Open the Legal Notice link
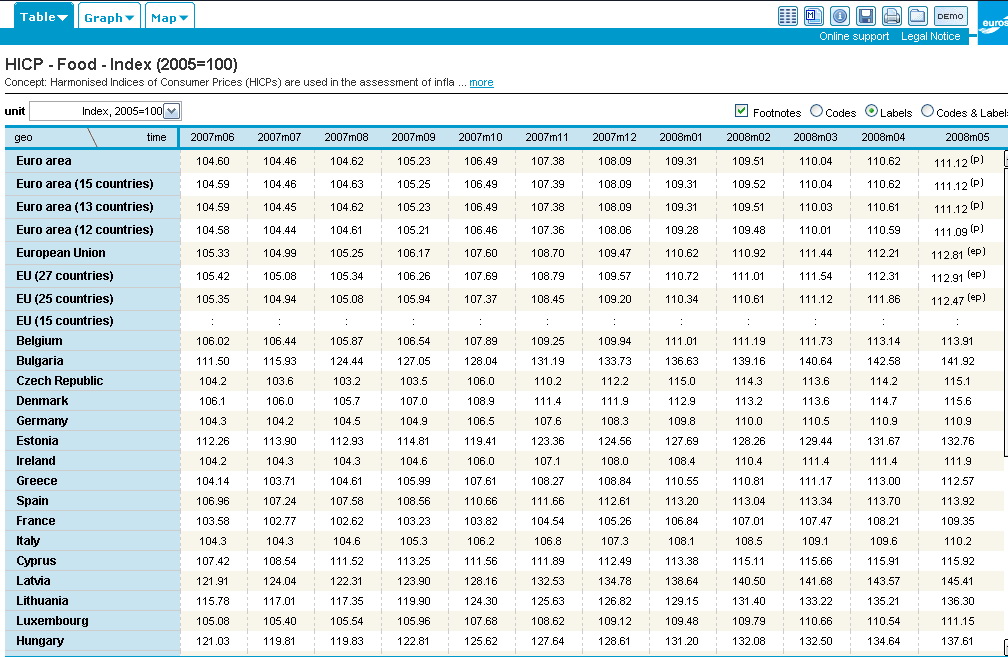Screen dimensions: 1008x657 930,37
